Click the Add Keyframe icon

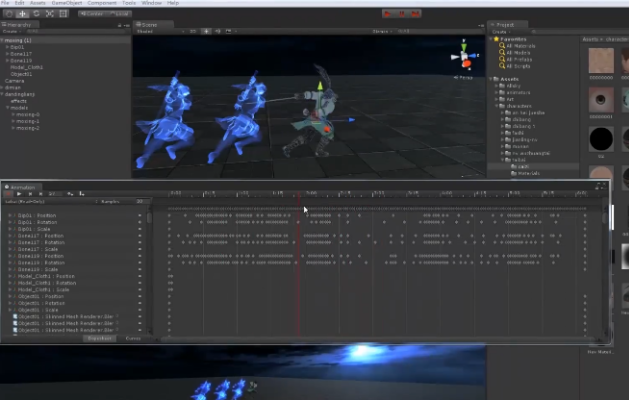(70, 194)
